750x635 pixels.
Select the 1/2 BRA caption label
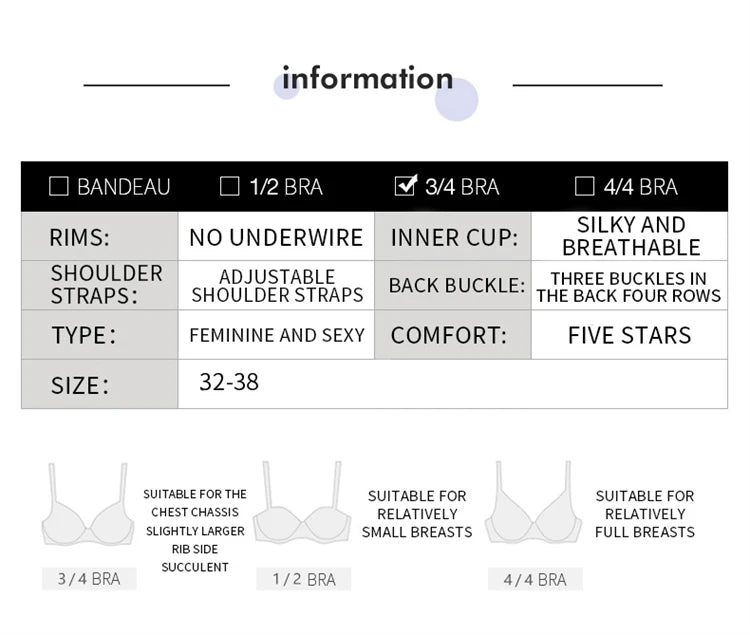click(304, 579)
